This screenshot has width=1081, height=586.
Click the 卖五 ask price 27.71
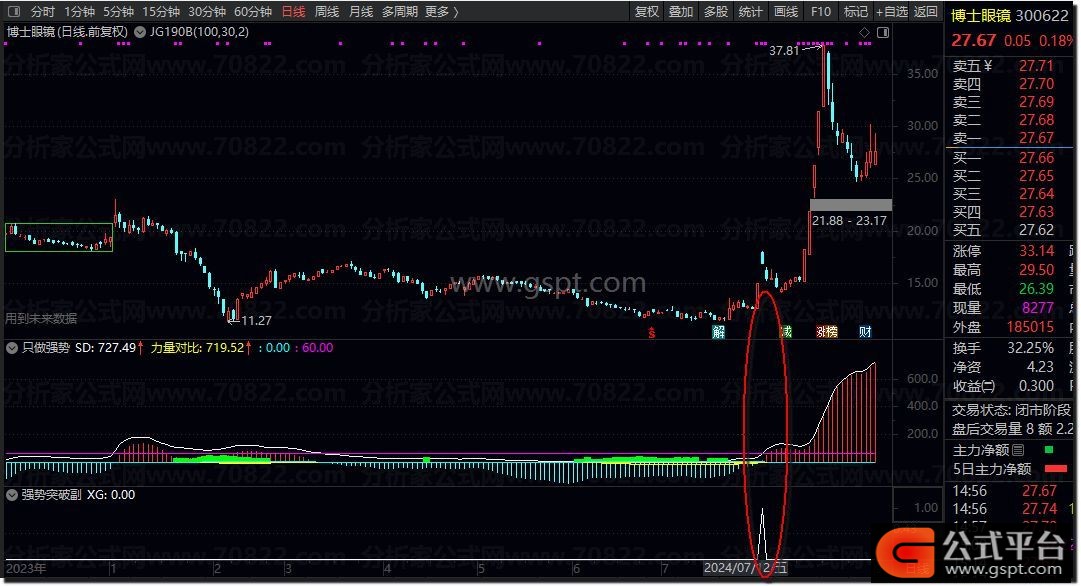pyautogui.click(x=1037, y=65)
